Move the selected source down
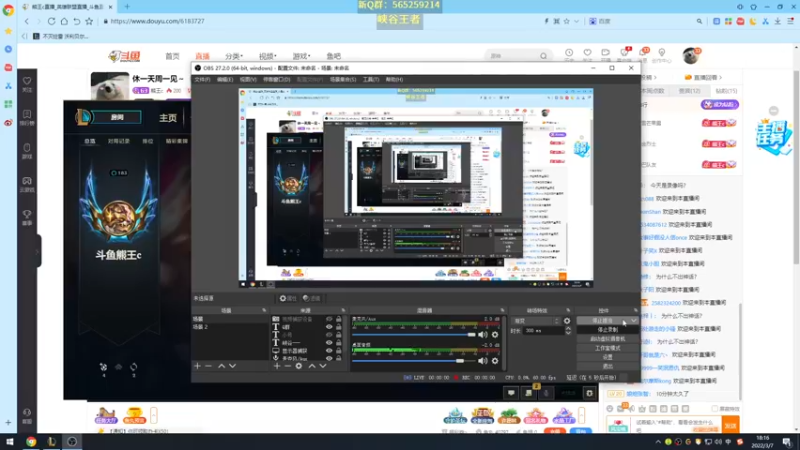 323,366
